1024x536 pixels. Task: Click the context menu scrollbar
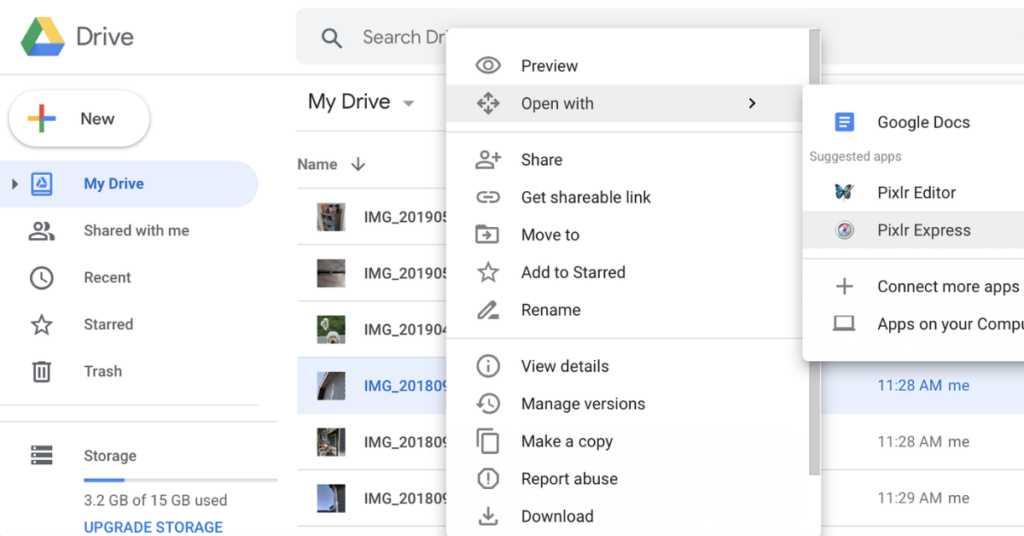pyautogui.click(x=814, y=252)
